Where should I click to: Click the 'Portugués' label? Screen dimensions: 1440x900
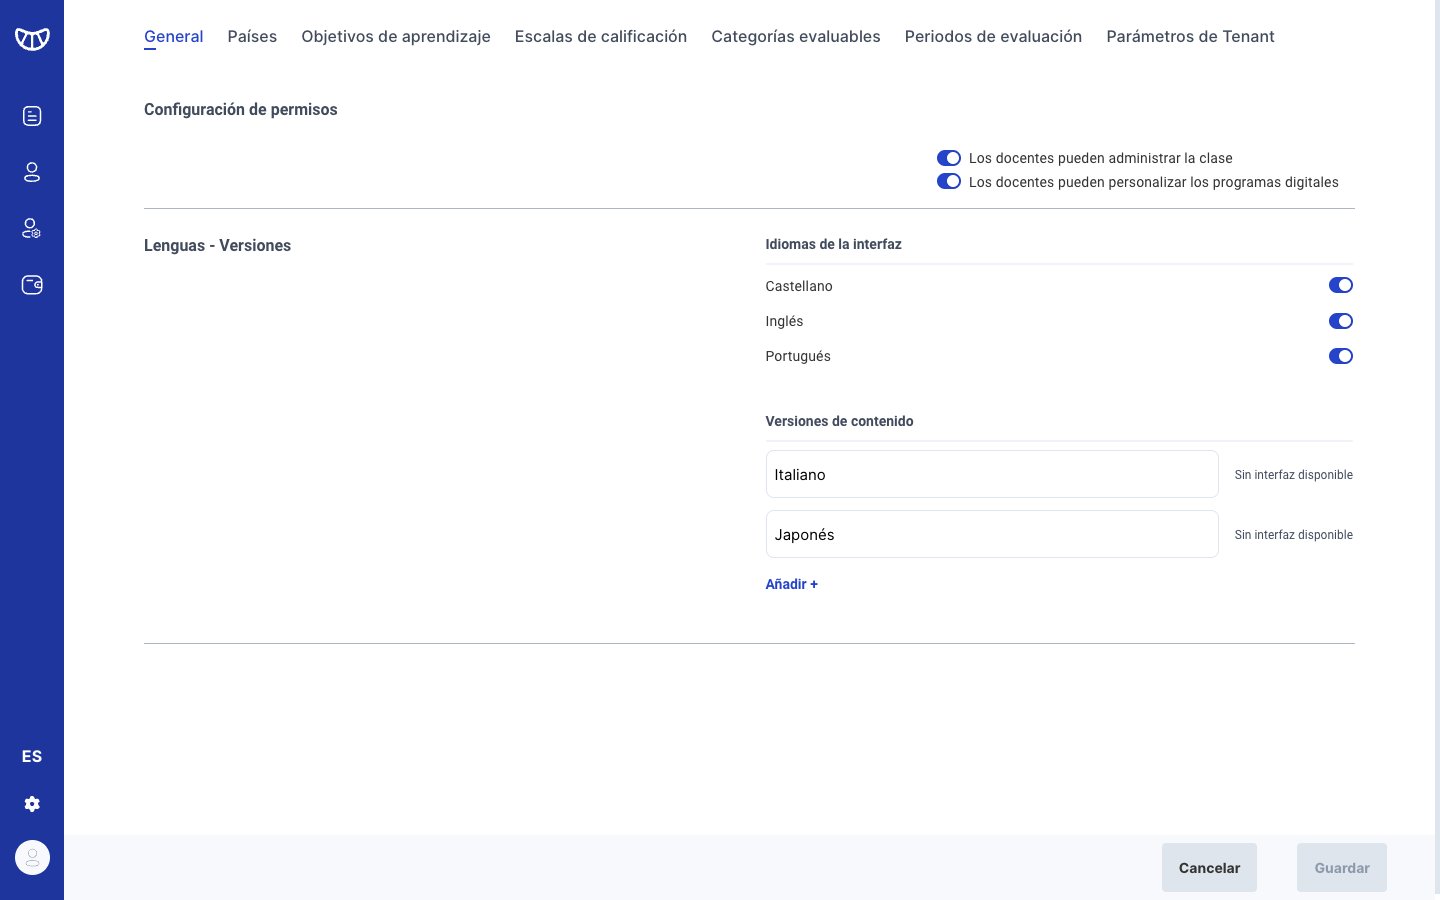pos(798,356)
